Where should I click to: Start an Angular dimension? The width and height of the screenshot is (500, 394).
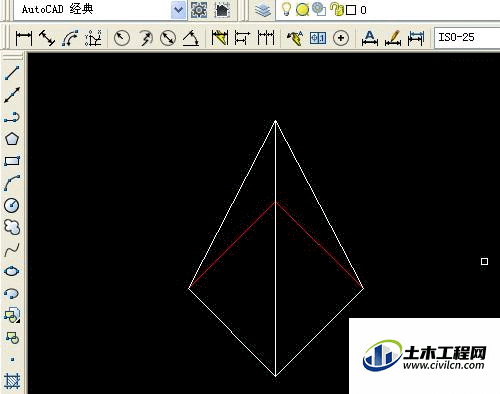191,38
